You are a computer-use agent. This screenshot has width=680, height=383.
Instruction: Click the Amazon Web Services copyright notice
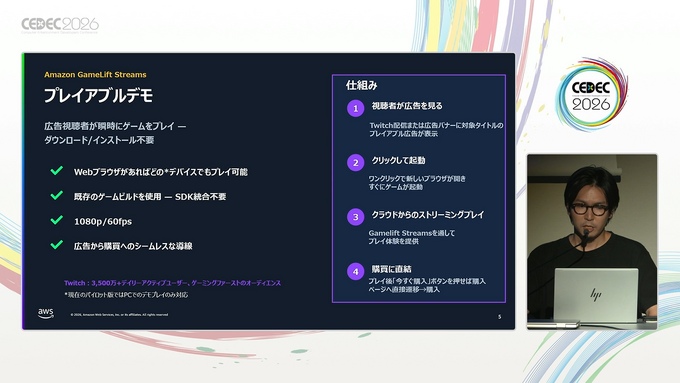coord(119,314)
